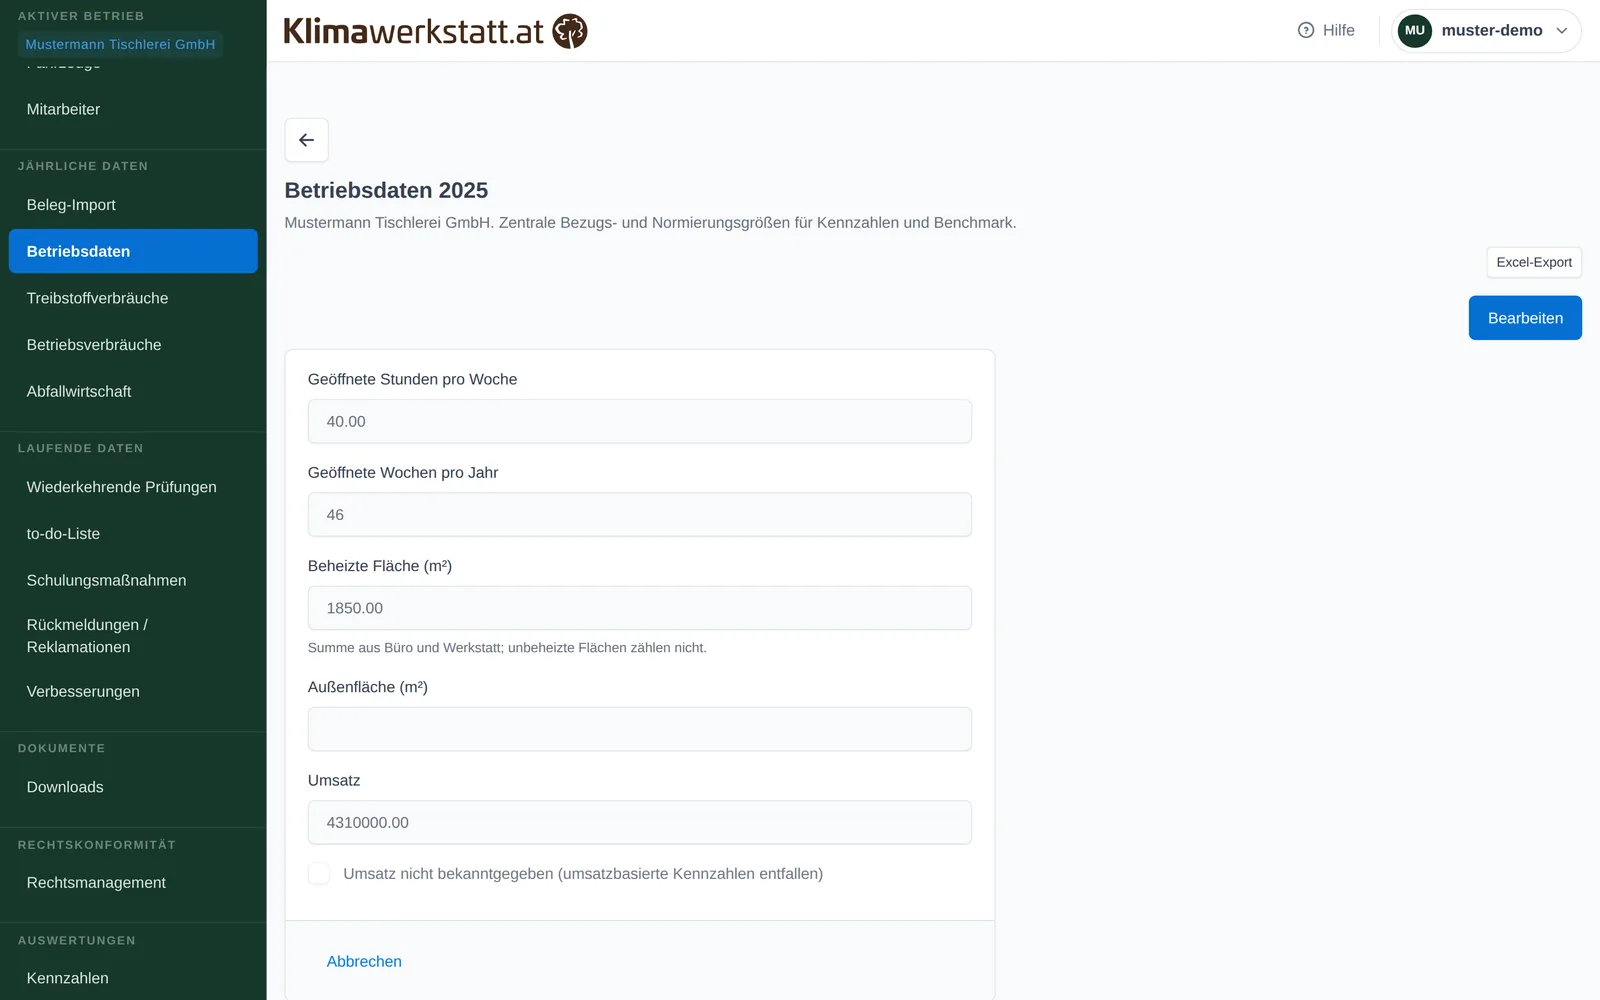1600x1000 pixels.
Task: Open Kennzahlen under Auswertungen
Action: (x=133, y=978)
